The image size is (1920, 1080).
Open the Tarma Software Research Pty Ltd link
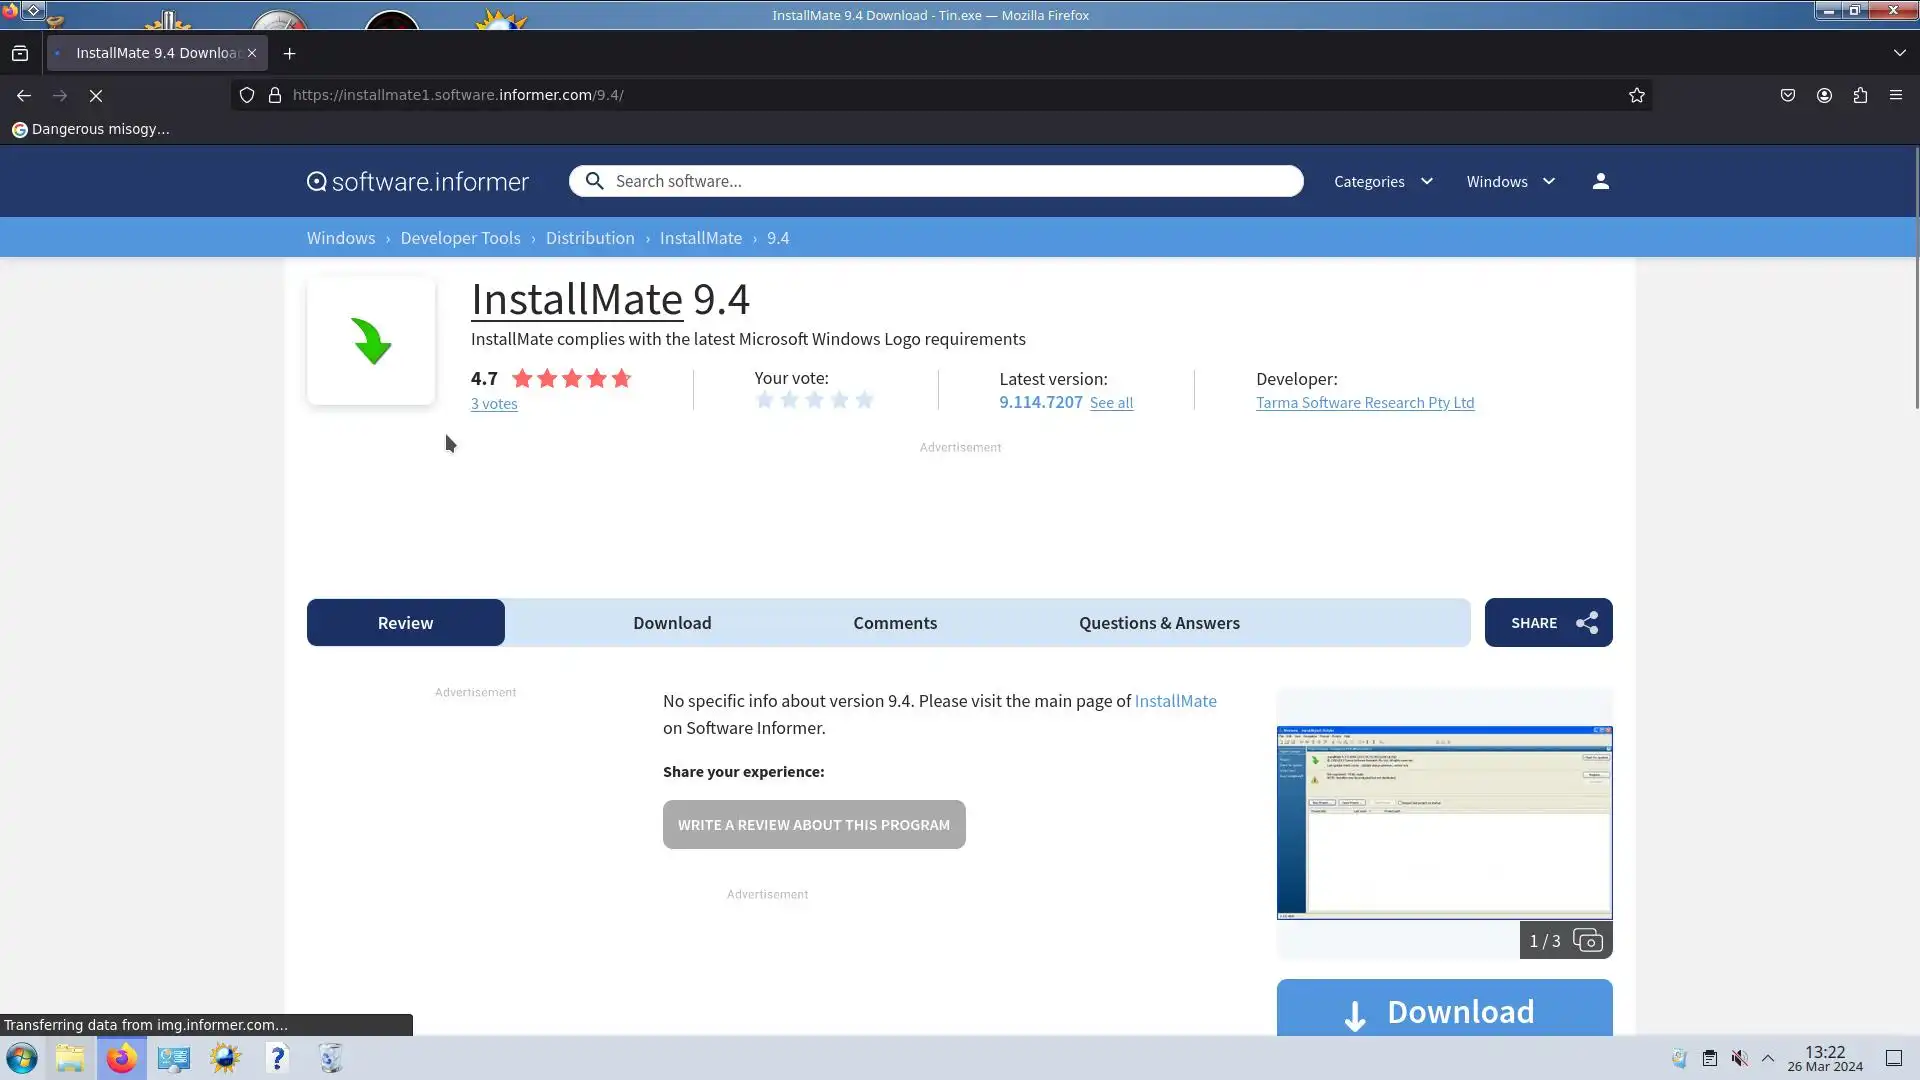coord(1364,403)
